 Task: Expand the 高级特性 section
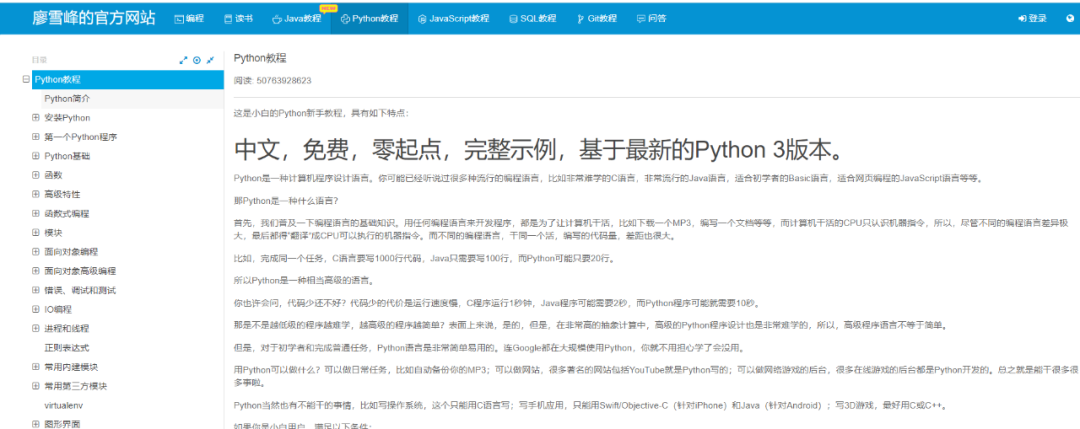[36, 194]
